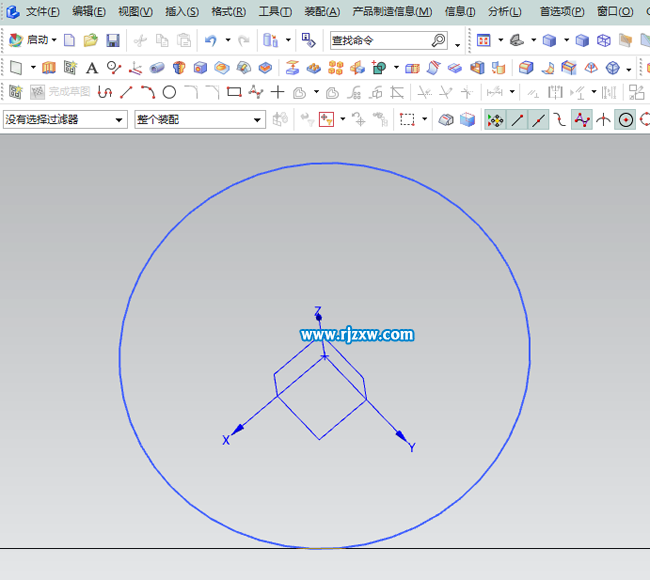Click the Save (floppy disk) icon
This screenshot has width=650, height=580.
tap(113, 41)
